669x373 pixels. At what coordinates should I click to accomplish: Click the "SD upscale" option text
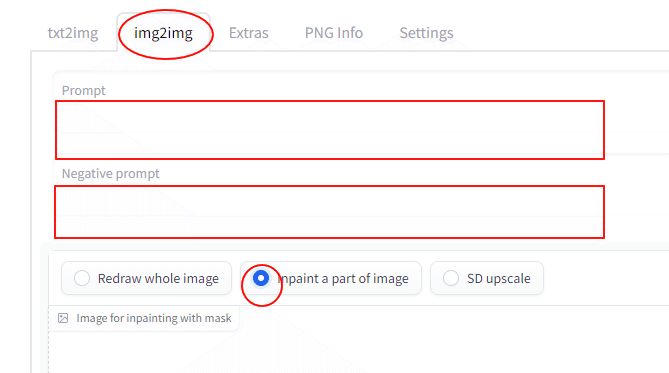coord(499,279)
